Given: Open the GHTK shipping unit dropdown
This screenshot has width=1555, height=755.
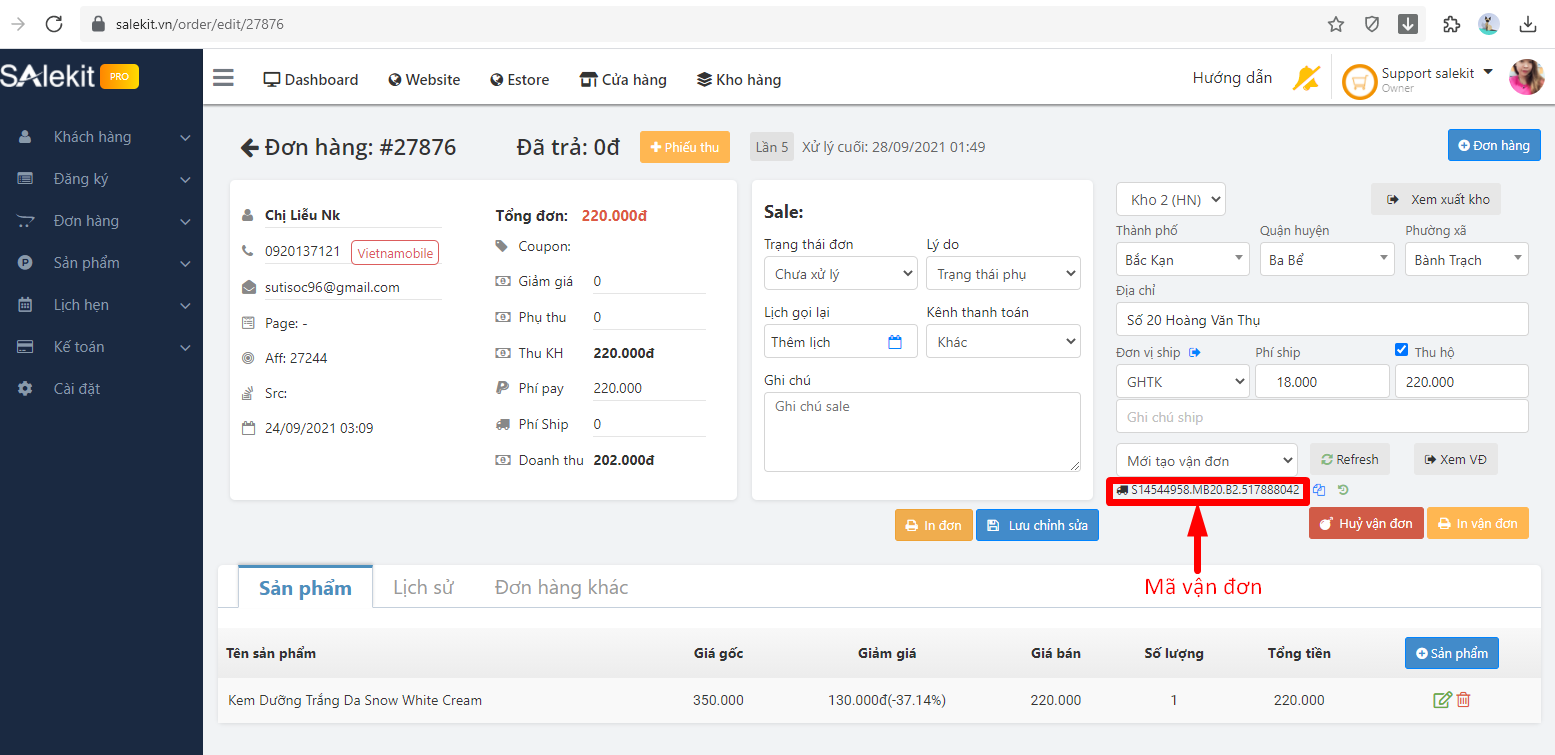Looking at the screenshot, I should pyautogui.click(x=1182, y=381).
